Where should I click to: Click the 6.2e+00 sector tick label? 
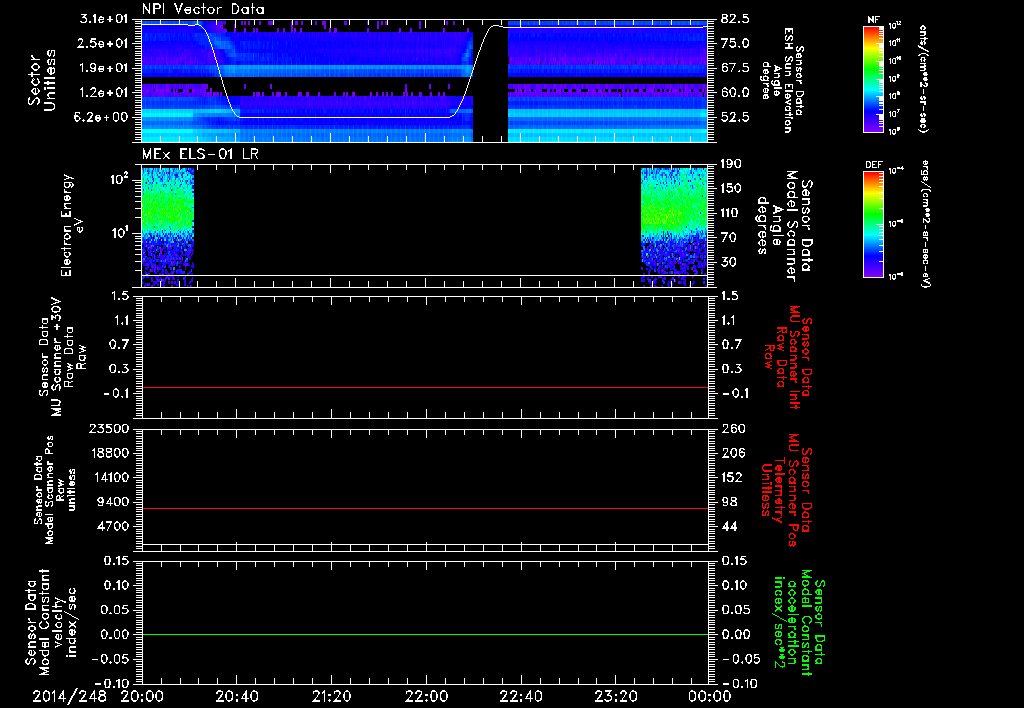pos(103,117)
